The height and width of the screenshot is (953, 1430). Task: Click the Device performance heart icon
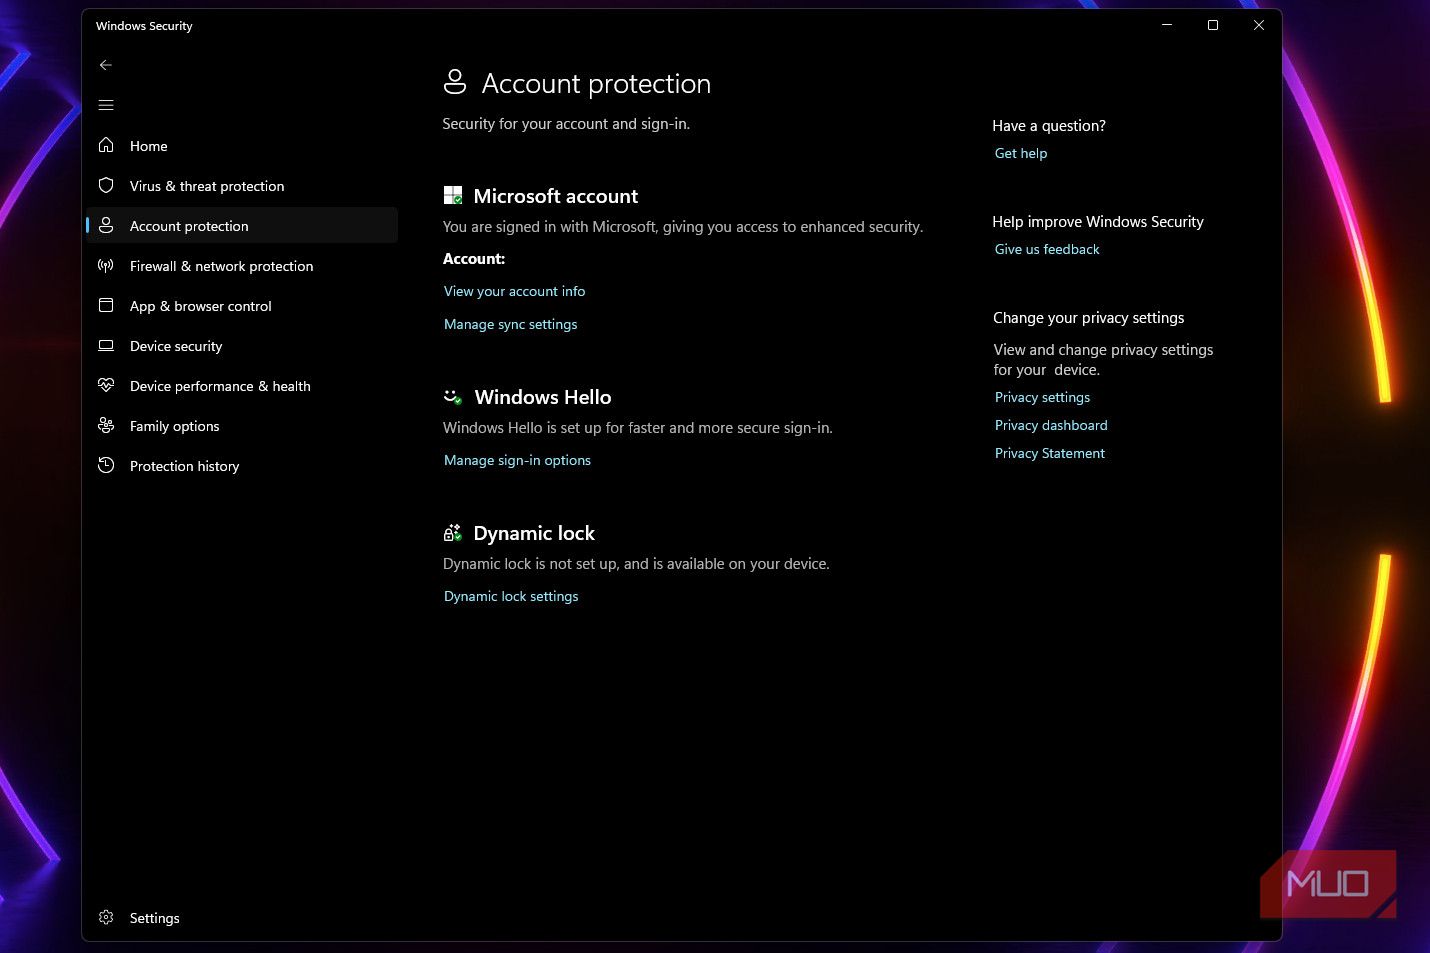106,386
